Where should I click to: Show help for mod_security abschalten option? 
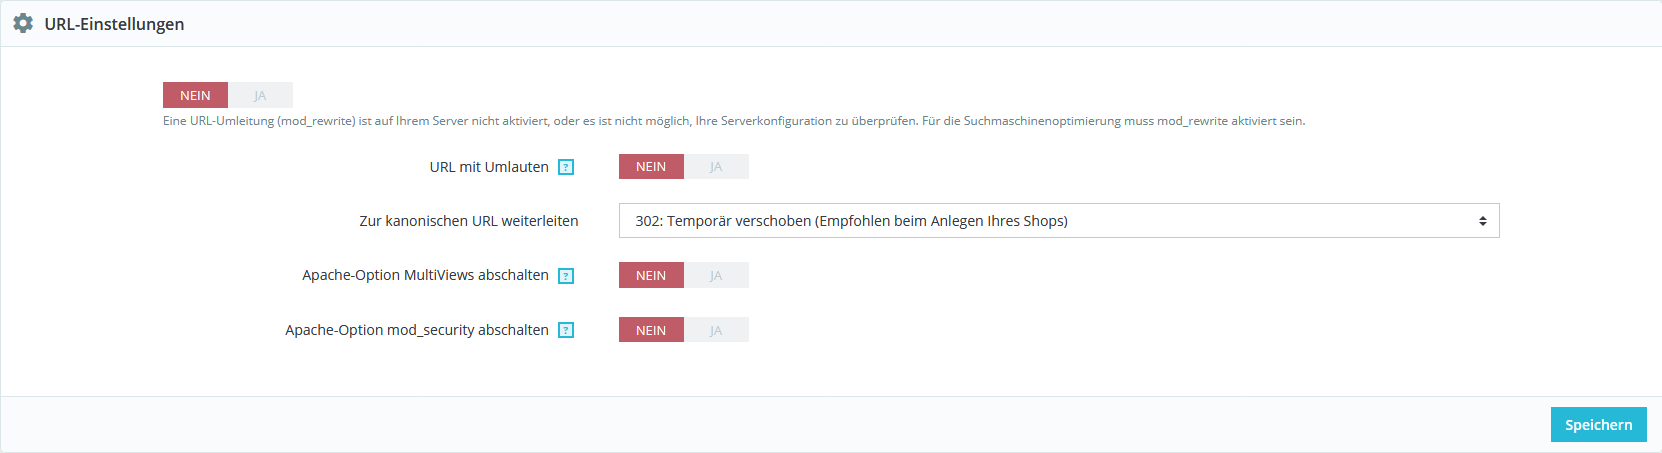click(566, 330)
